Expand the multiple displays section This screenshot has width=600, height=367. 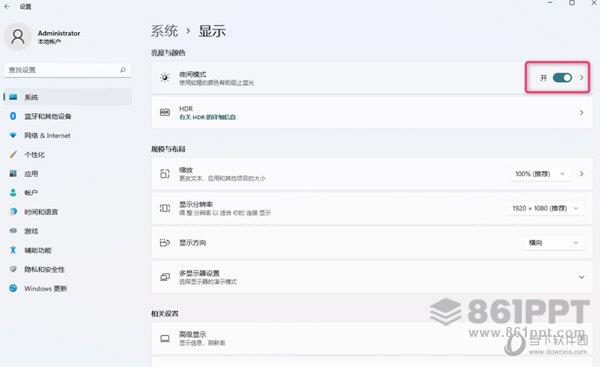coord(581,277)
